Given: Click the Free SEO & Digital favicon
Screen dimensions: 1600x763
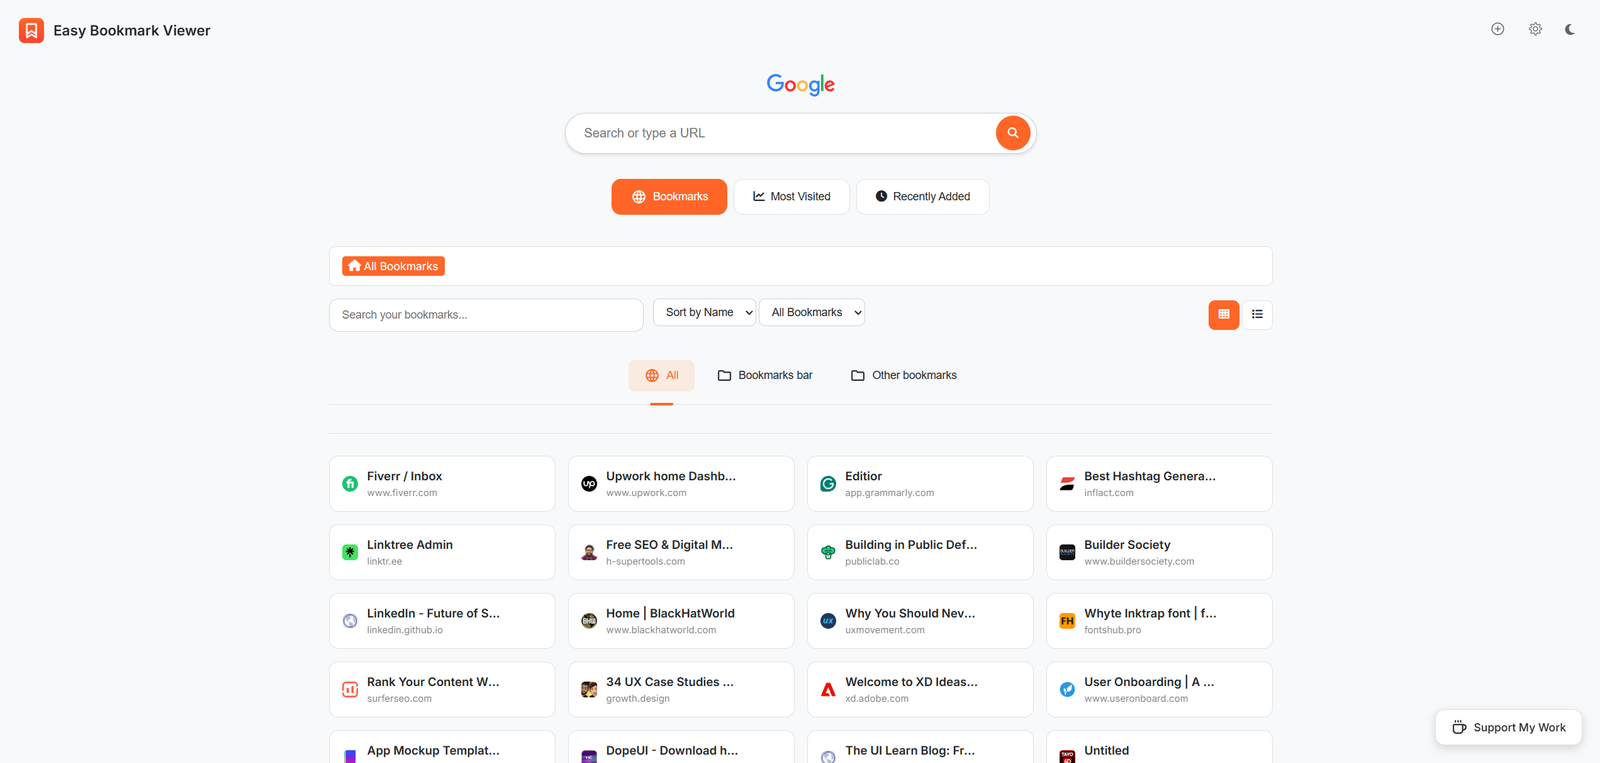Looking at the screenshot, I should tap(589, 552).
